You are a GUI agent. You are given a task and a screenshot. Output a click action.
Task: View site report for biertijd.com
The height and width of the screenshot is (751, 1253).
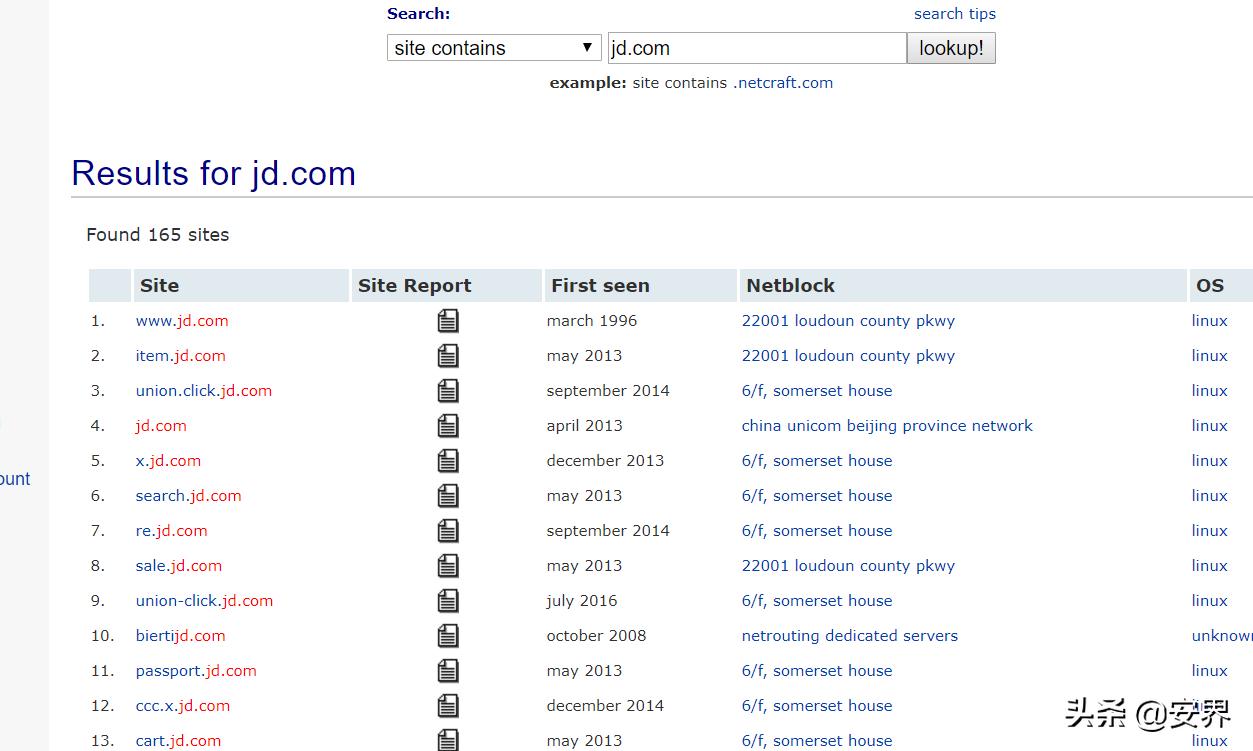(x=448, y=636)
